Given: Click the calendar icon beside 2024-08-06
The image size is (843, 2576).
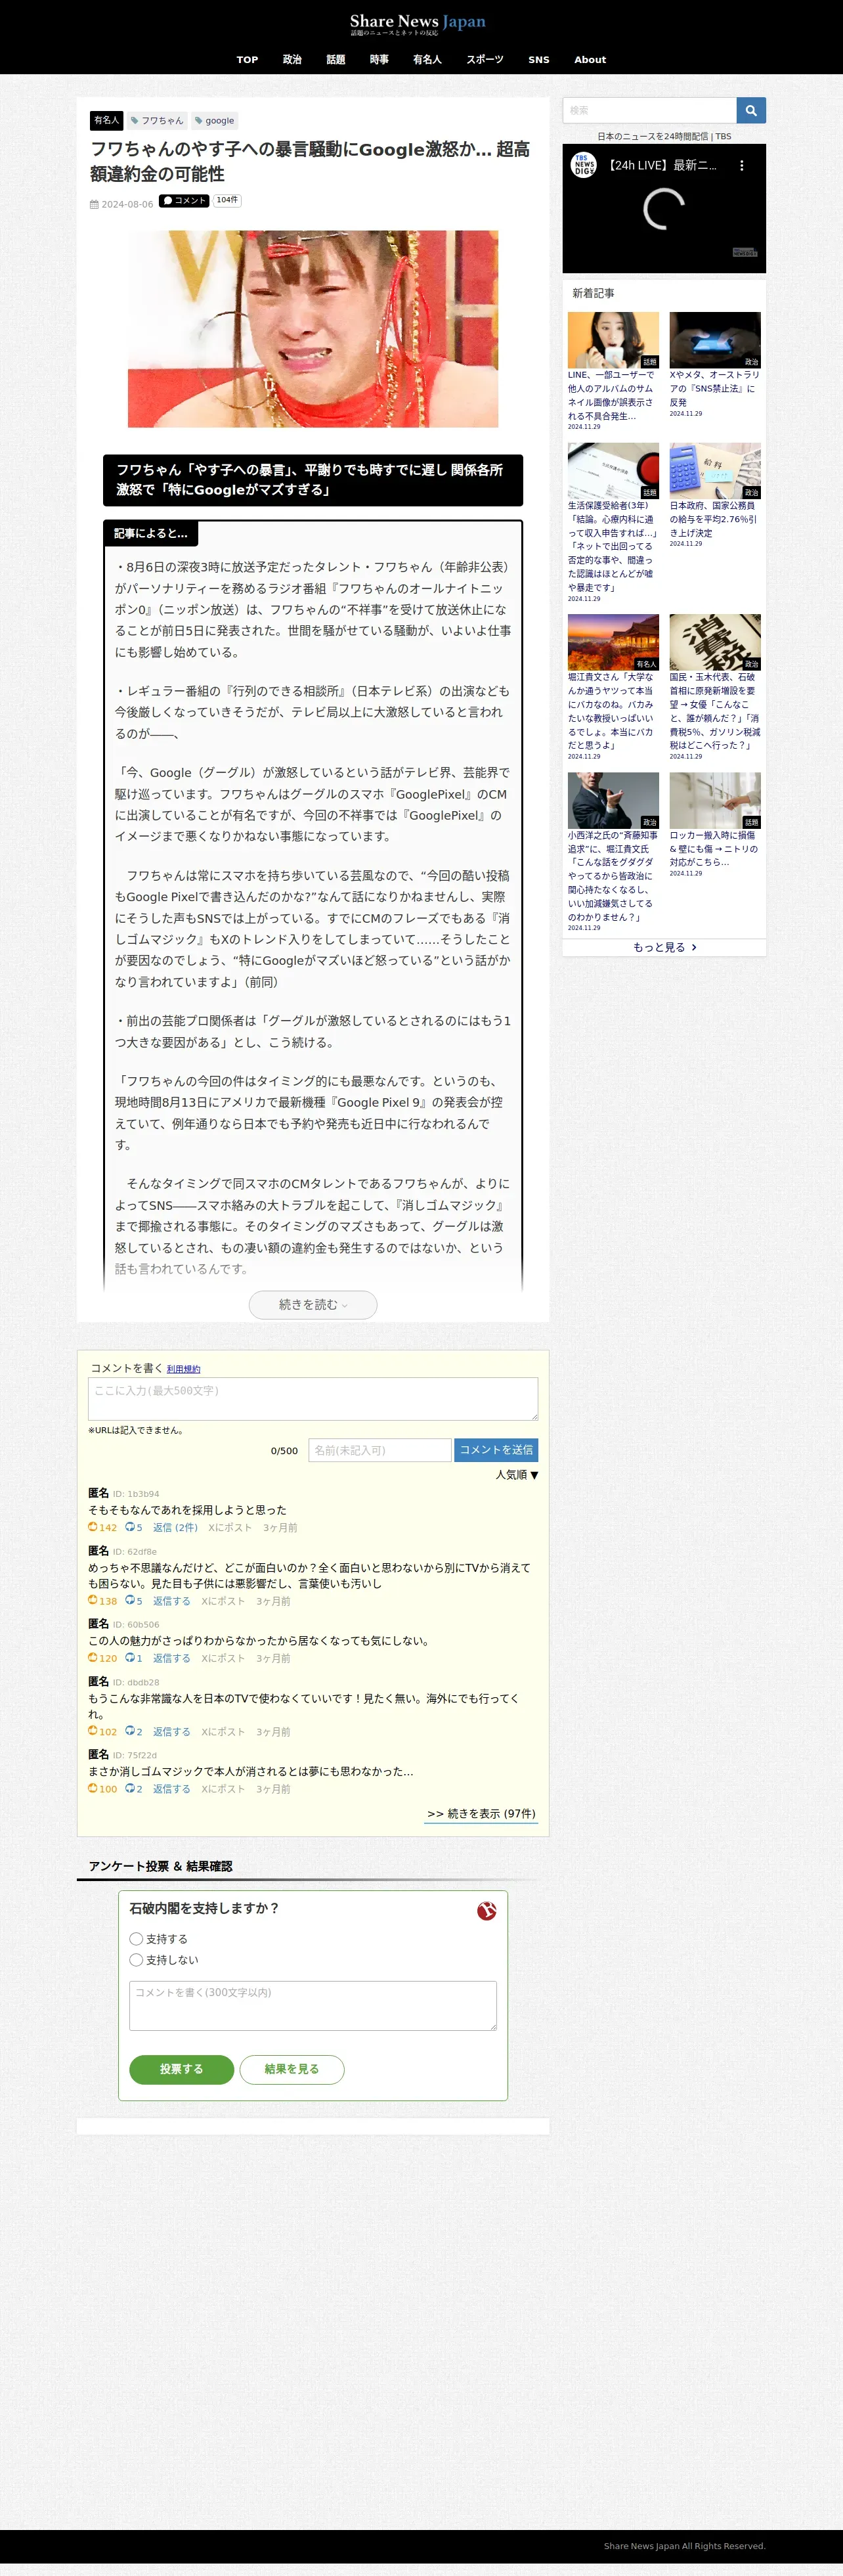Looking at the screenshot, I should [x=94, y=204].
